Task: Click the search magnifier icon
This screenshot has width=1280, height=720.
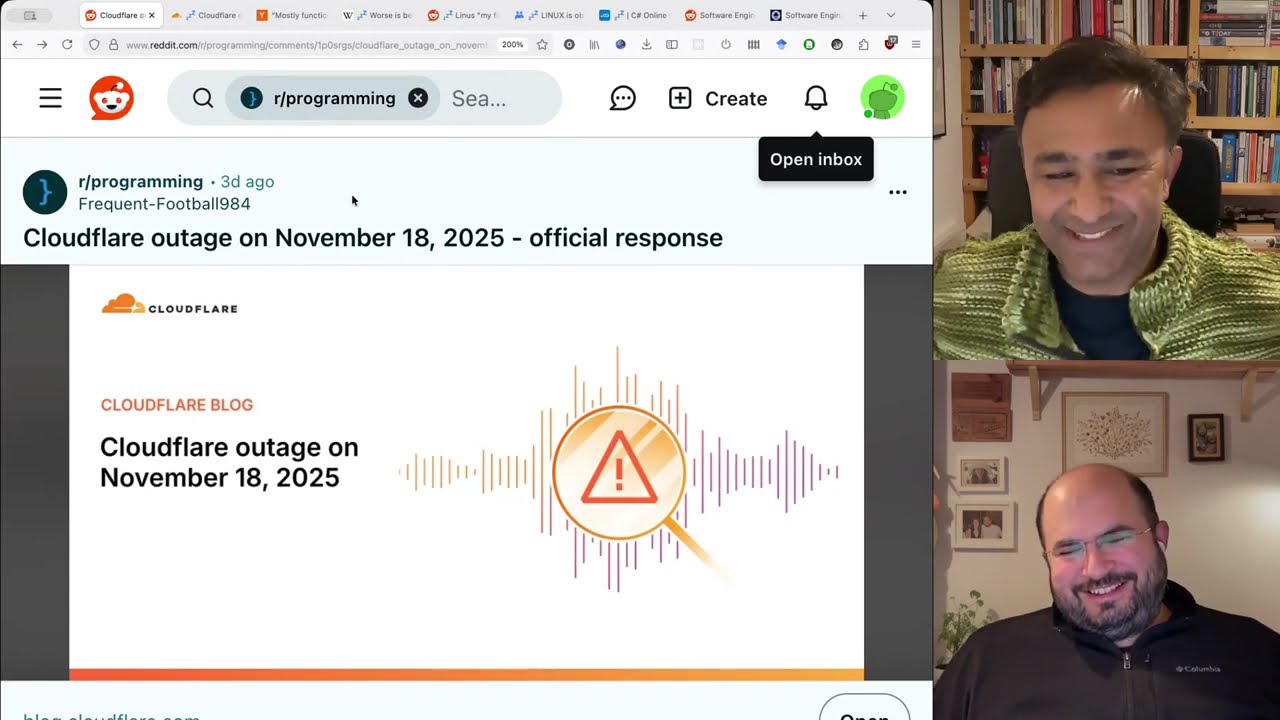Action: (x=203, y=98)
